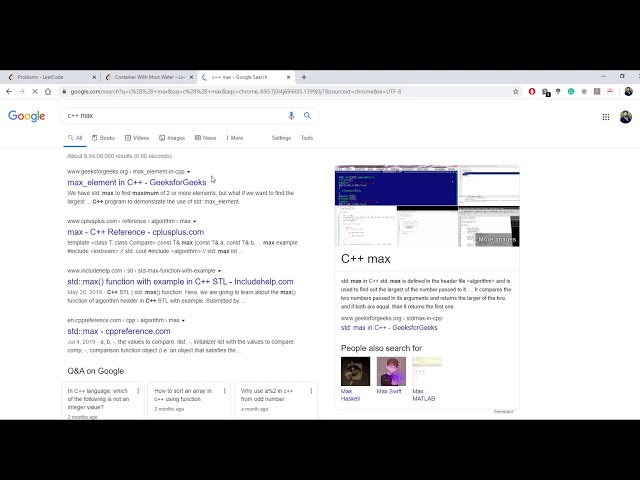Open Google apps grid

click(x=606, y=117)
